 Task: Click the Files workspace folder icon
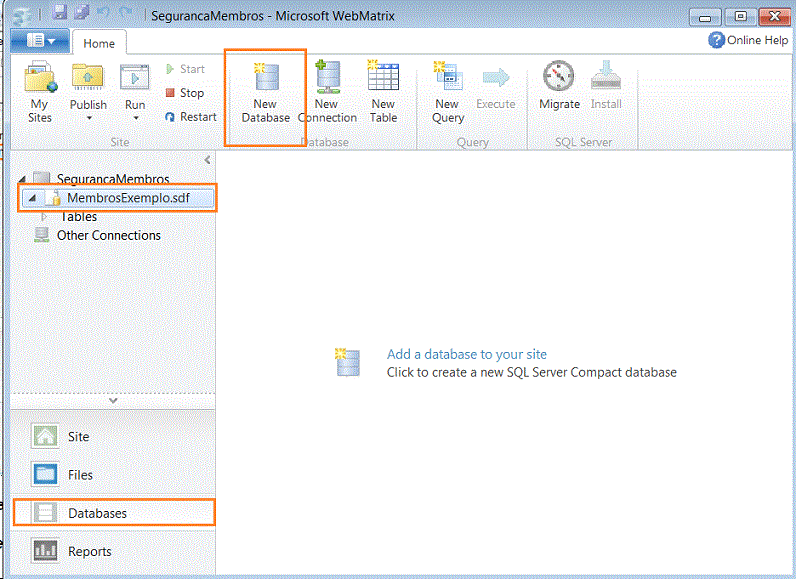[x=45, y=474]
